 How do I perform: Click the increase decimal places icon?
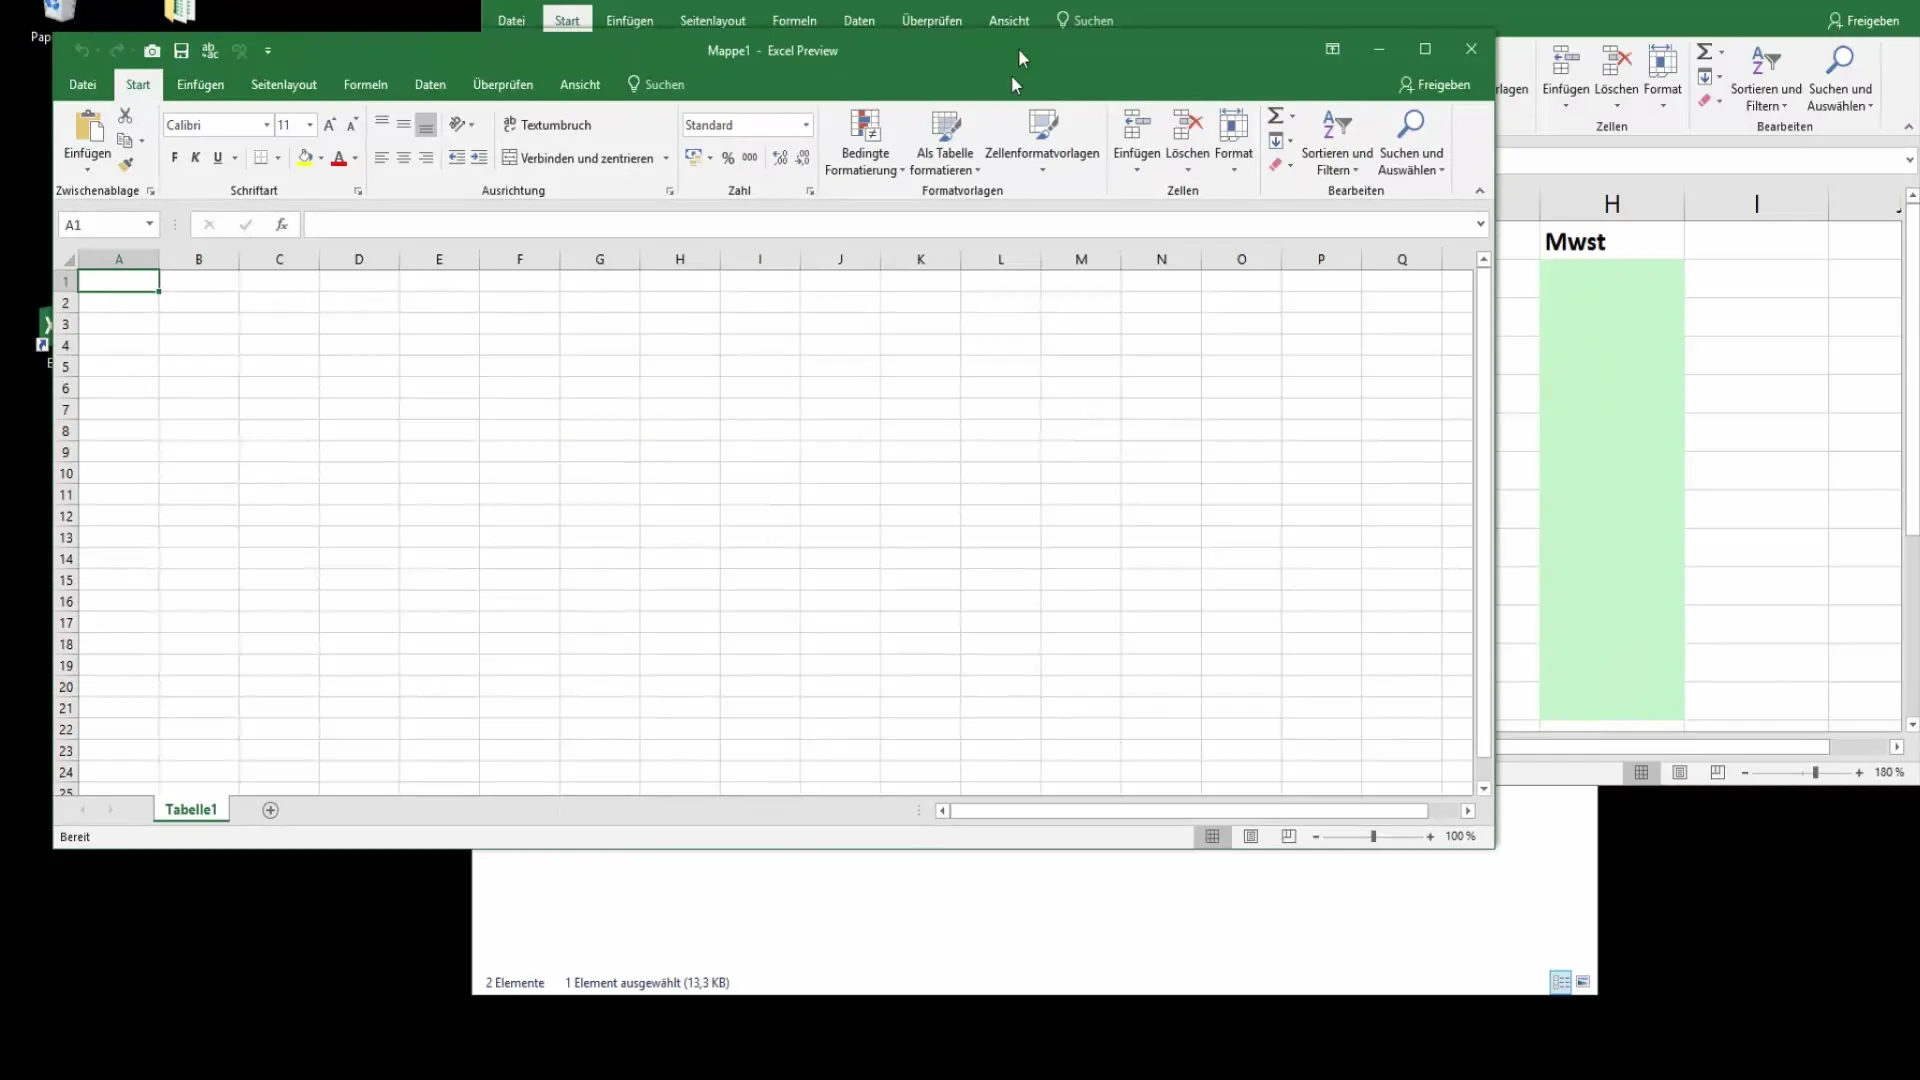[780, 158]
